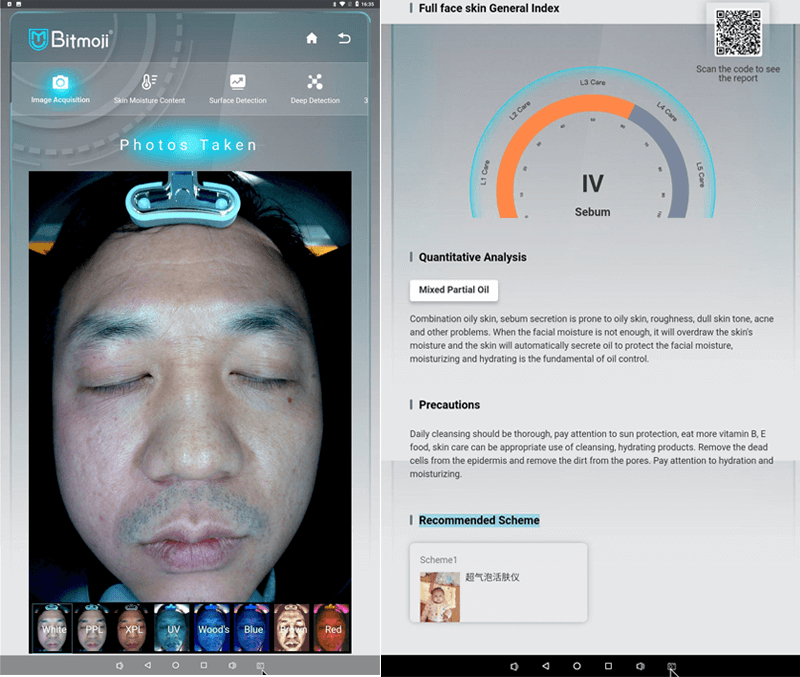The width and height of the screenshot is (800, 677).
Task: Select the PPL face thumbnail
Action: [x=94, y=628]
